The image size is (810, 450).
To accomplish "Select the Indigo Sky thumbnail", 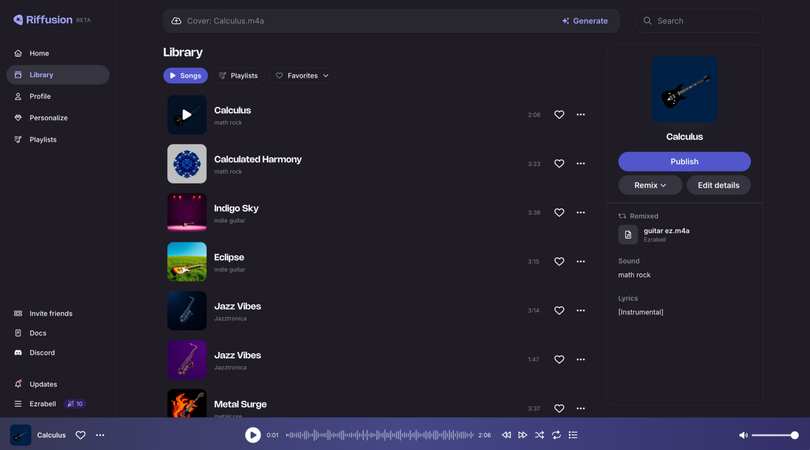I will pyautogui.click(x=187, y=212).
